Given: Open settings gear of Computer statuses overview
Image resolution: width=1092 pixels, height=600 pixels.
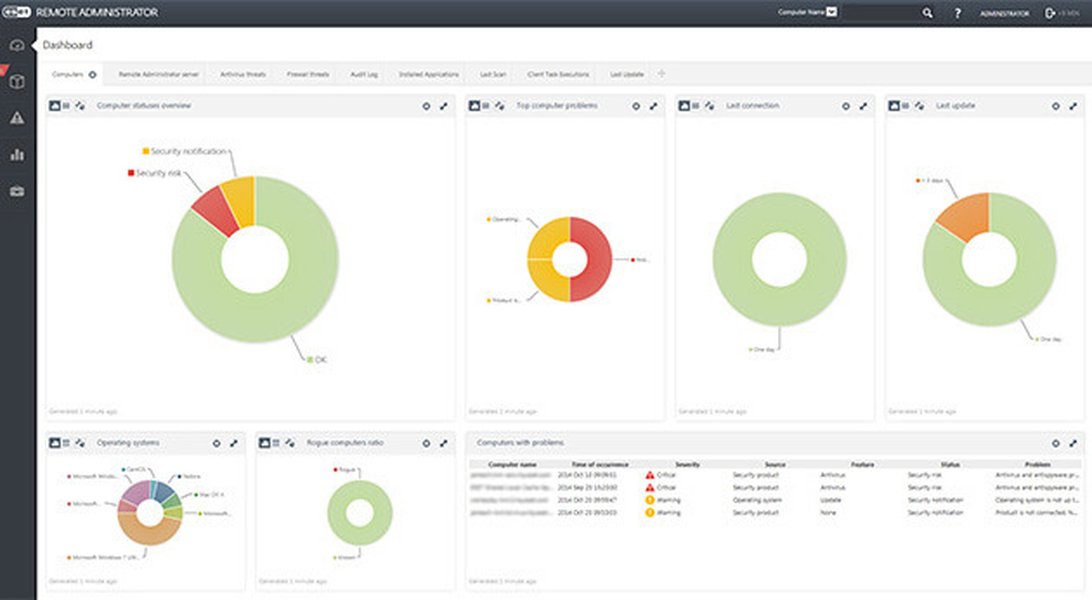Looking at the screenshot, I should [426, 106].
